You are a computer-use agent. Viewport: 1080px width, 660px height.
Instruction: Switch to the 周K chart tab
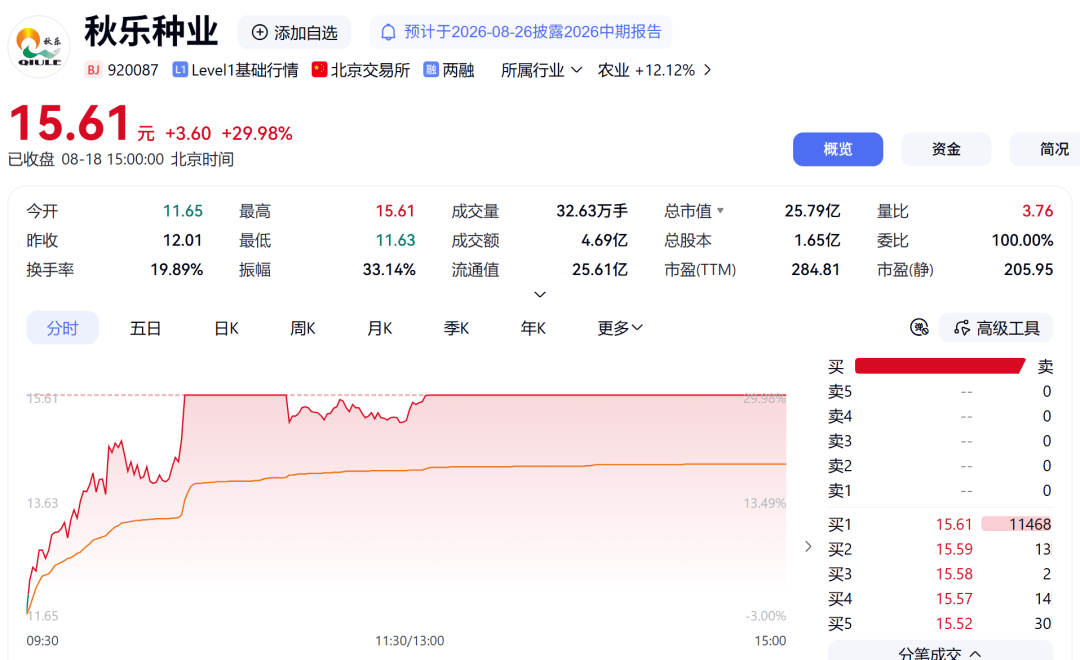tap(302, 328)
